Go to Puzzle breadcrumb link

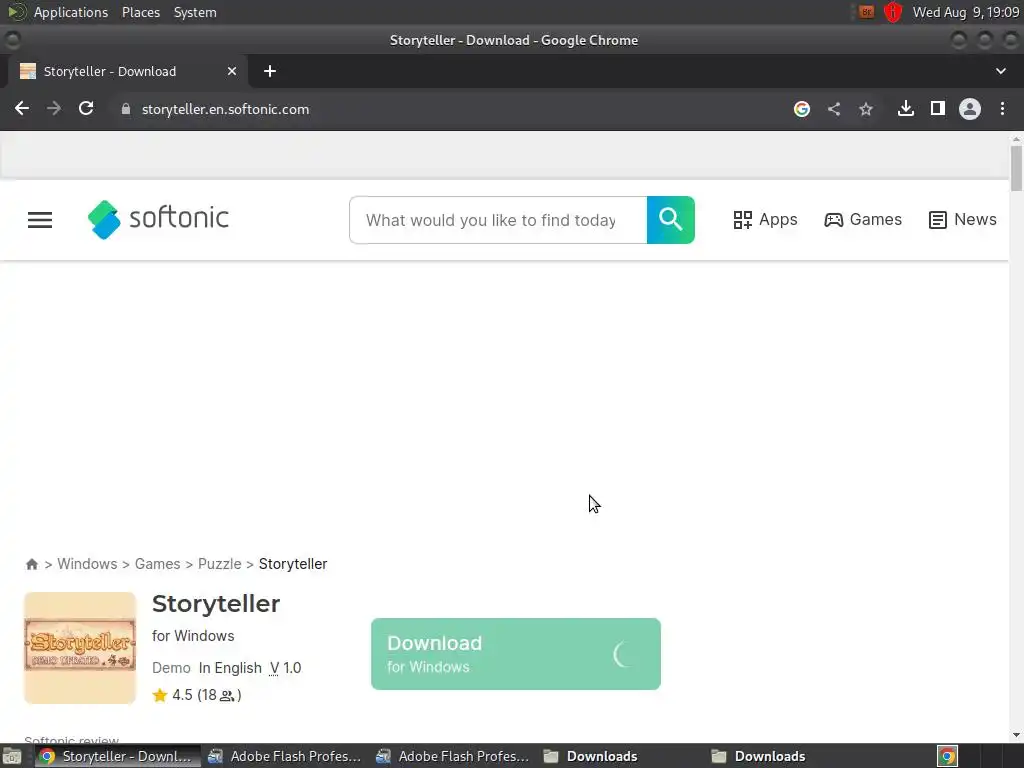pos(219,564)
